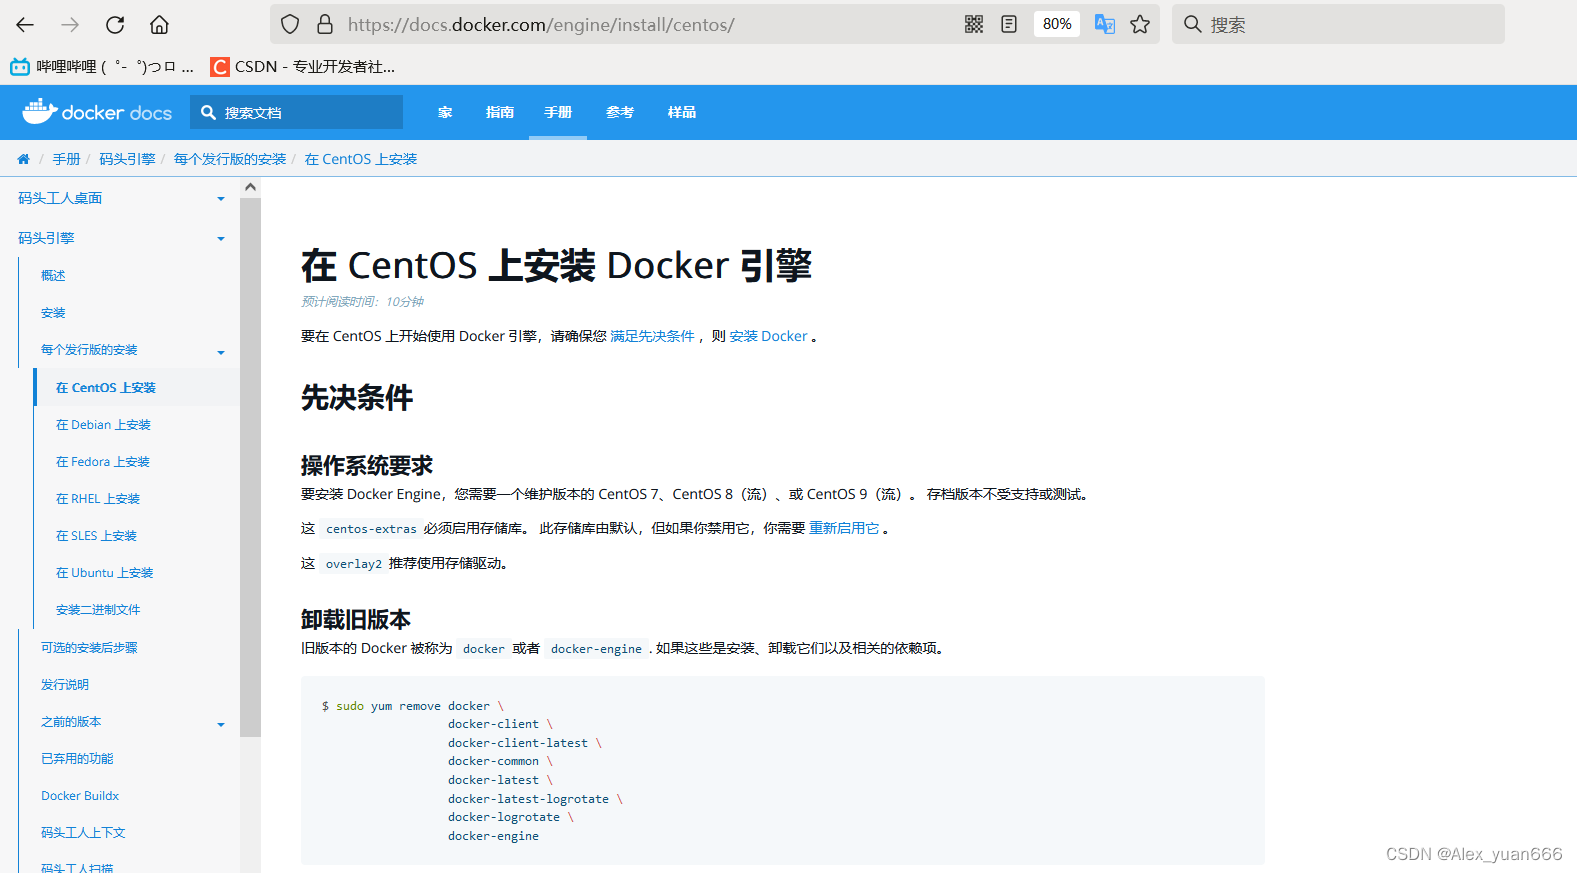This screenshot has height=873, width=1577.
Task: Select 在 Ubuntu 上安装 sidebar item
Action: point(105,573)
